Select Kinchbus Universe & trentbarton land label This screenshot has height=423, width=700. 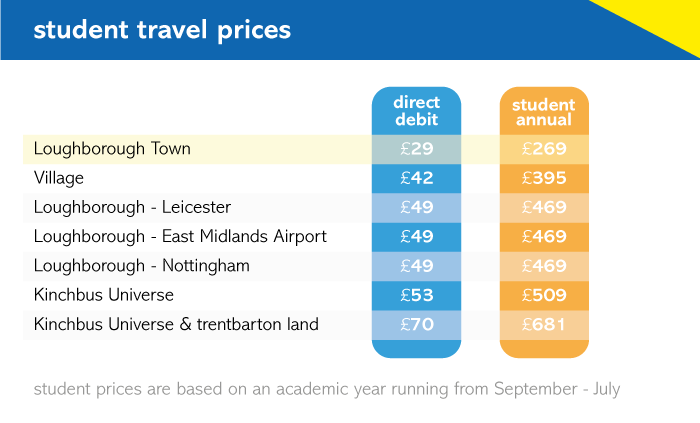pos(176,324)
